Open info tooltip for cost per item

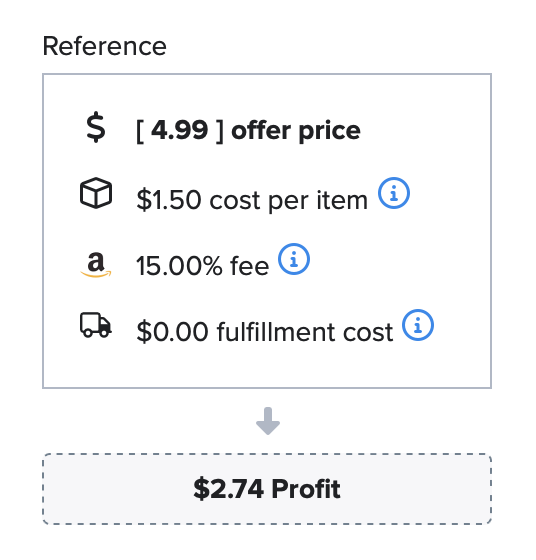pyautogui.click(x=394, y=193)
